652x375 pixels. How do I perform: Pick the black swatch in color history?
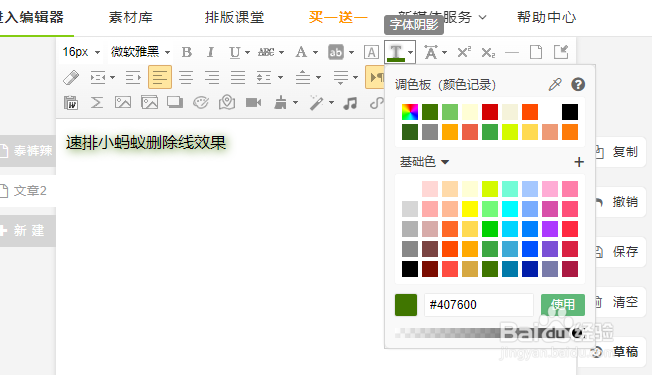tap(570, 112)
